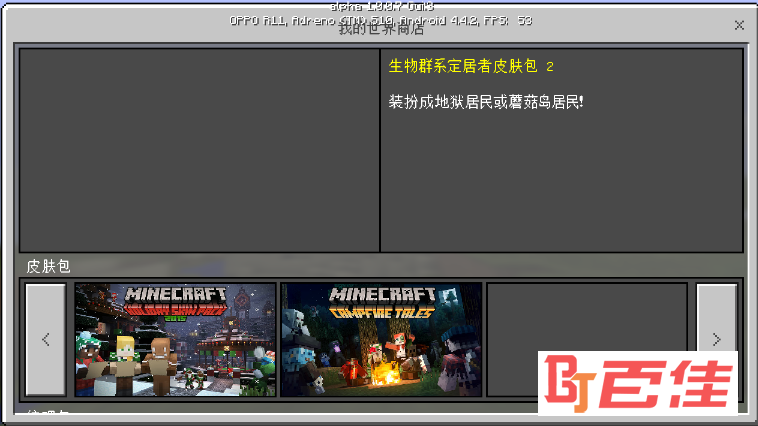758x426 pixels.
Task: Click the 我的世界商店 window title
Action: tap(381, 29)
